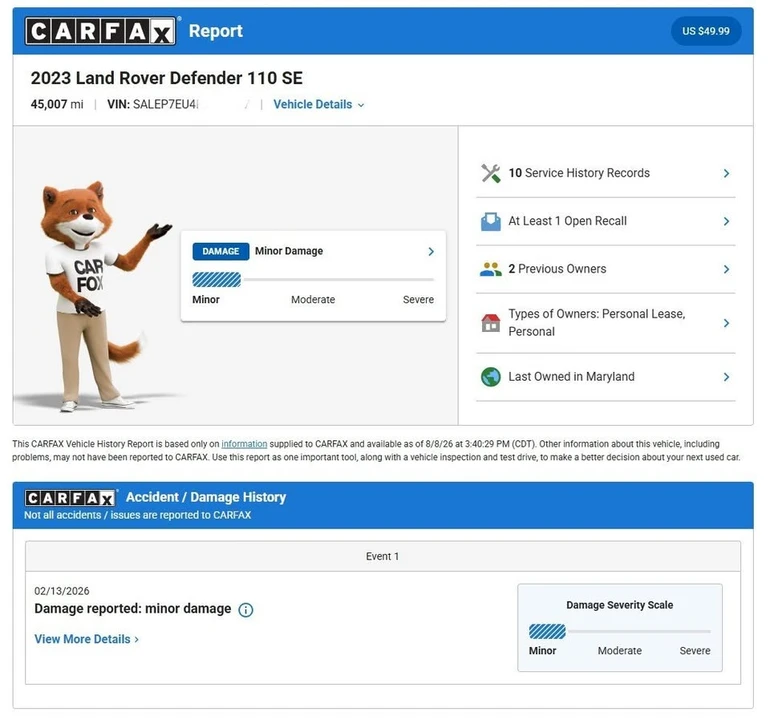Click the 'Damage Severity Scale' heading

[x=620, y=605]
